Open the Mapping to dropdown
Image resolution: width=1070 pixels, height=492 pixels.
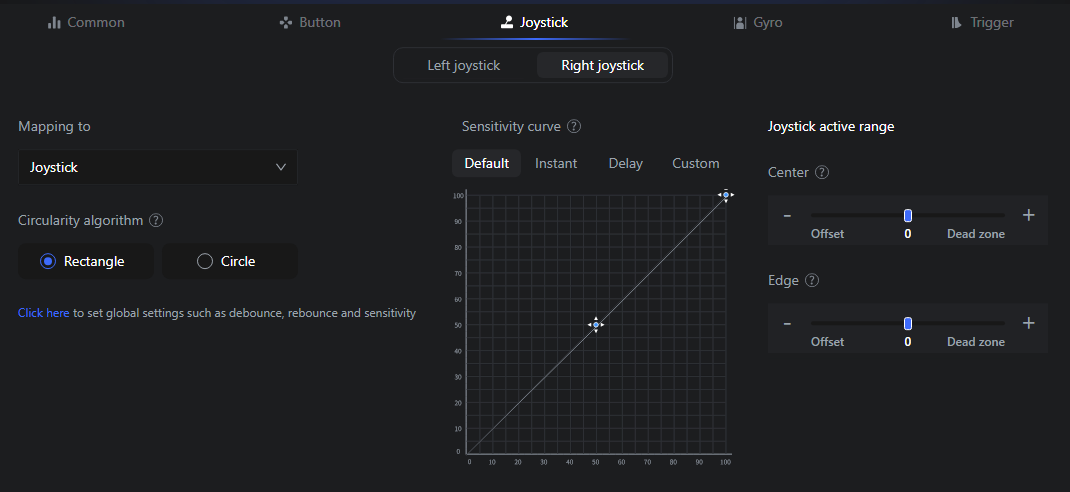[158, 168]
